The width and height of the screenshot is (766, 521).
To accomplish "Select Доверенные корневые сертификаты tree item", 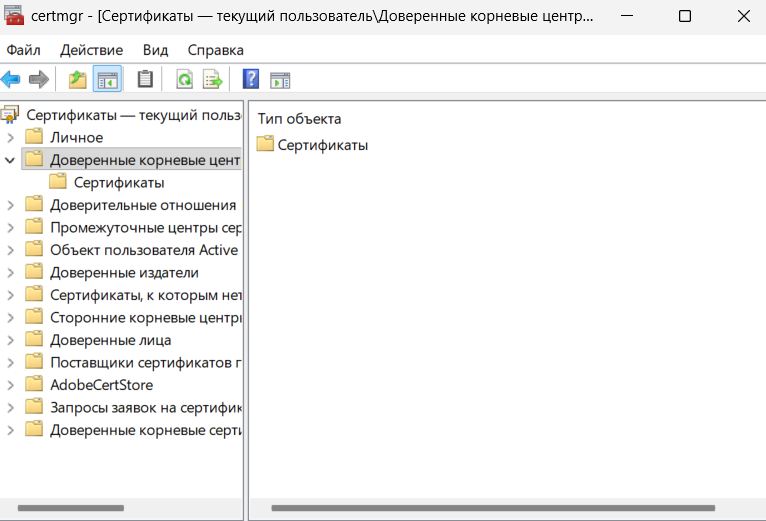I will pos(146,430).
